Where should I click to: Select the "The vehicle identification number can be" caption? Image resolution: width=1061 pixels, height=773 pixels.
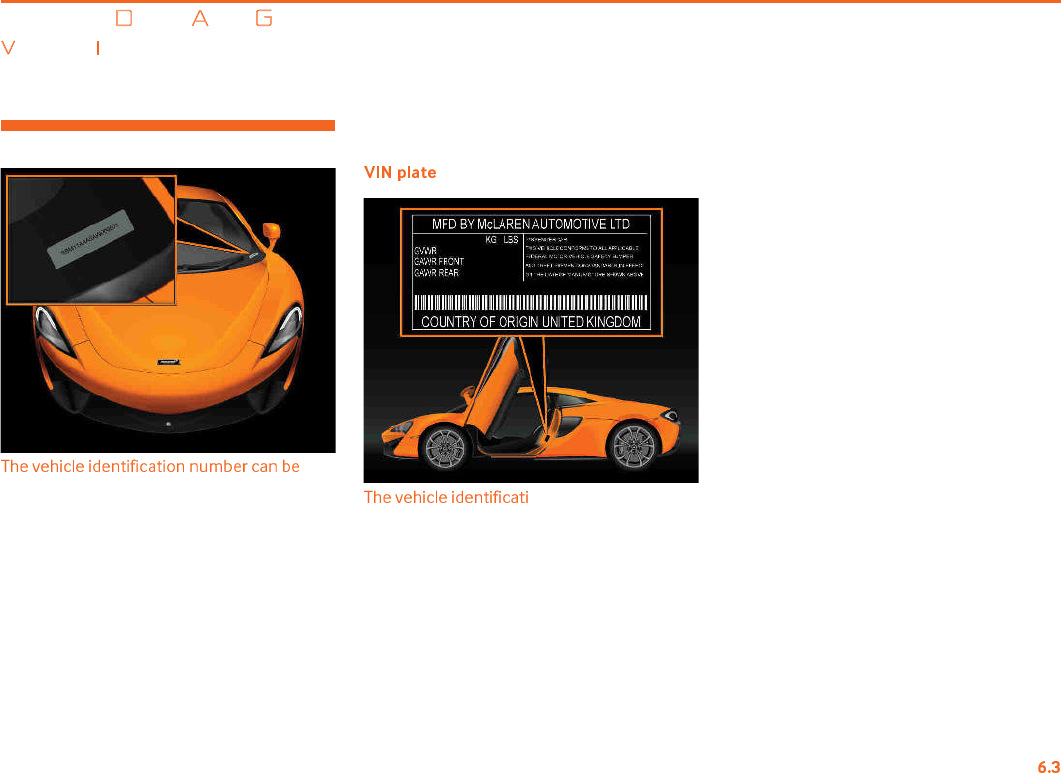click(x=150, y=466)
